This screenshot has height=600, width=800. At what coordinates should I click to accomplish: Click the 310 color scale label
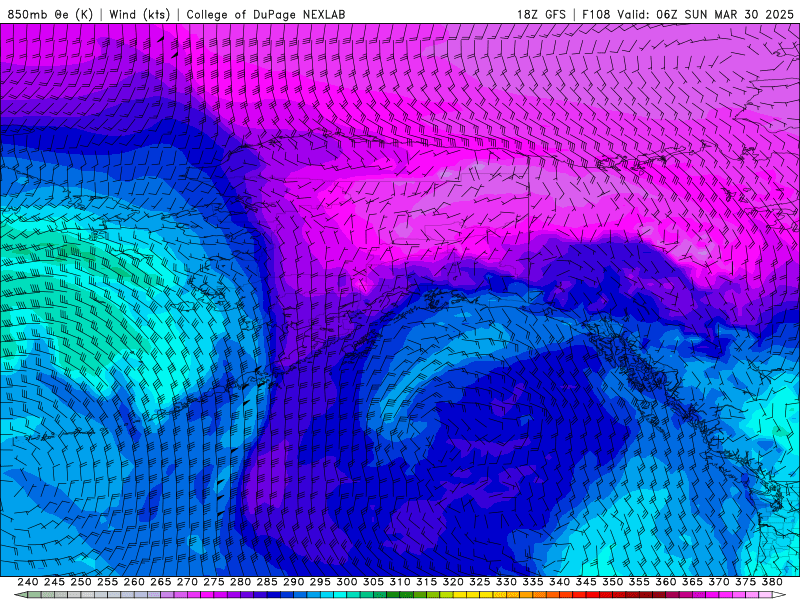399,582
